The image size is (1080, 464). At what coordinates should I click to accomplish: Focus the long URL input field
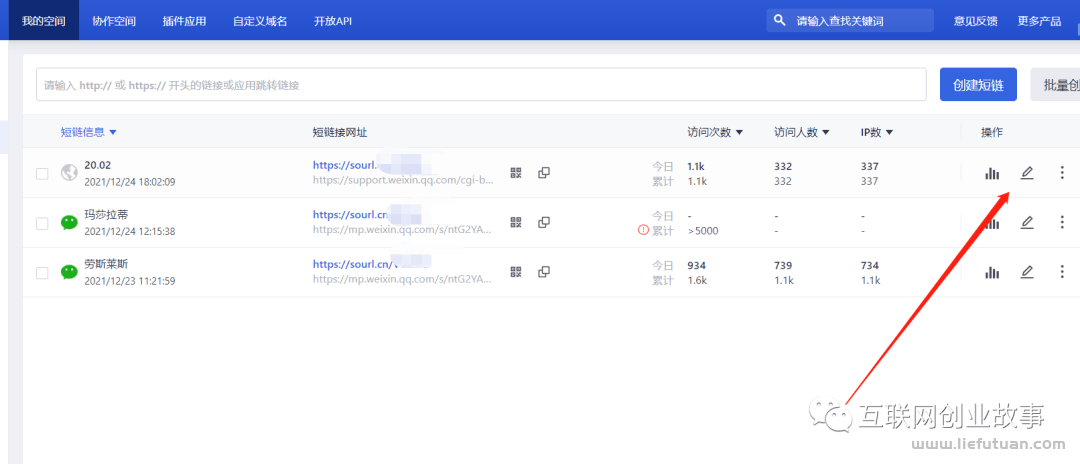pos(480,85)
